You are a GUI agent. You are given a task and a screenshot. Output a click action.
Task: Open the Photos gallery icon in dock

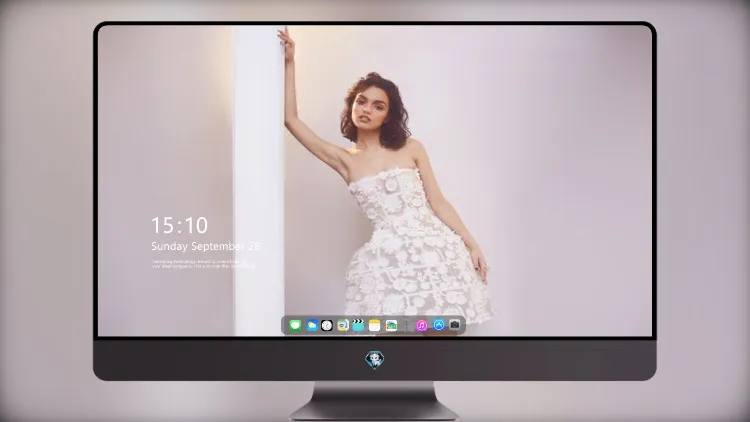click(x=391, y=325)
